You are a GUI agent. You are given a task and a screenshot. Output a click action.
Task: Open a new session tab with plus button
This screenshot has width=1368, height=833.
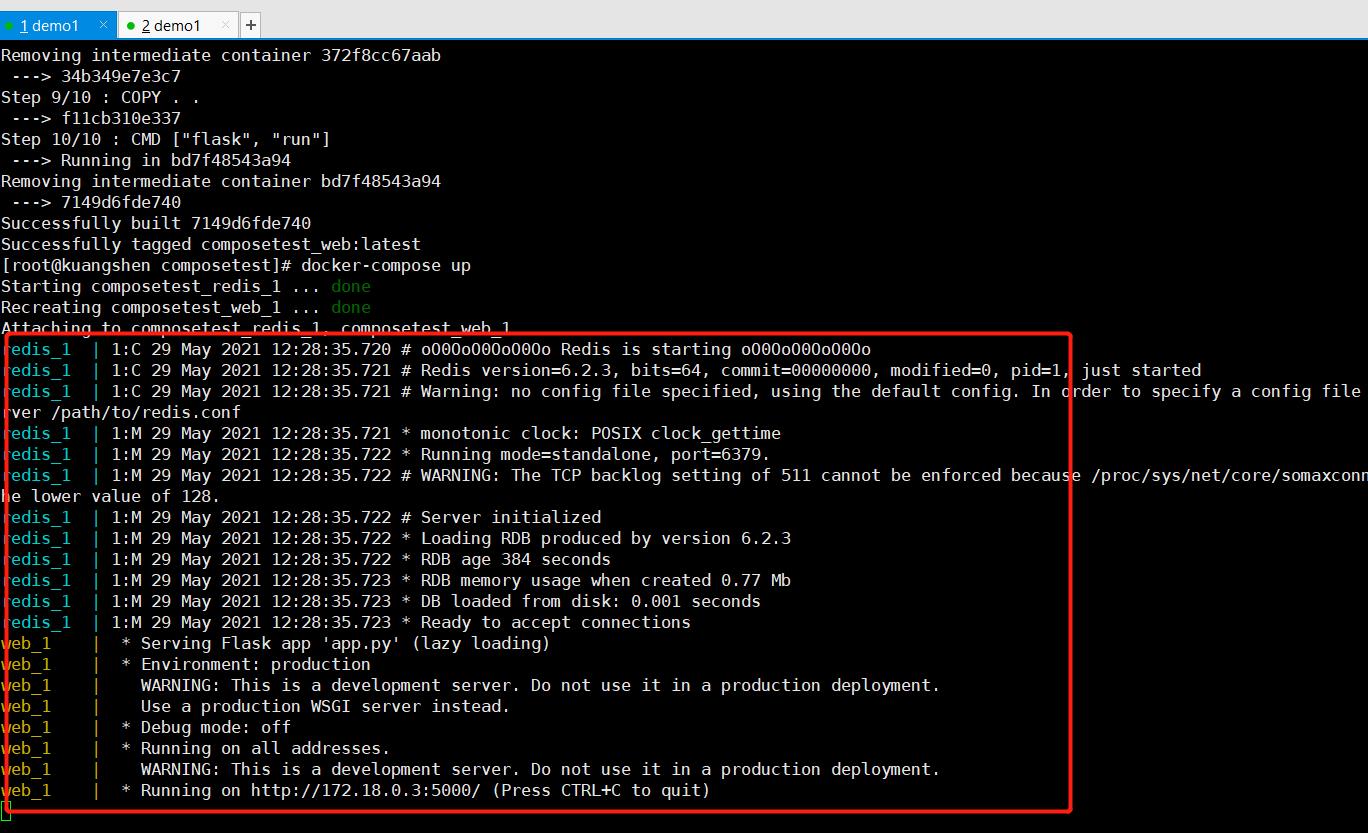(x=250, y=25)
